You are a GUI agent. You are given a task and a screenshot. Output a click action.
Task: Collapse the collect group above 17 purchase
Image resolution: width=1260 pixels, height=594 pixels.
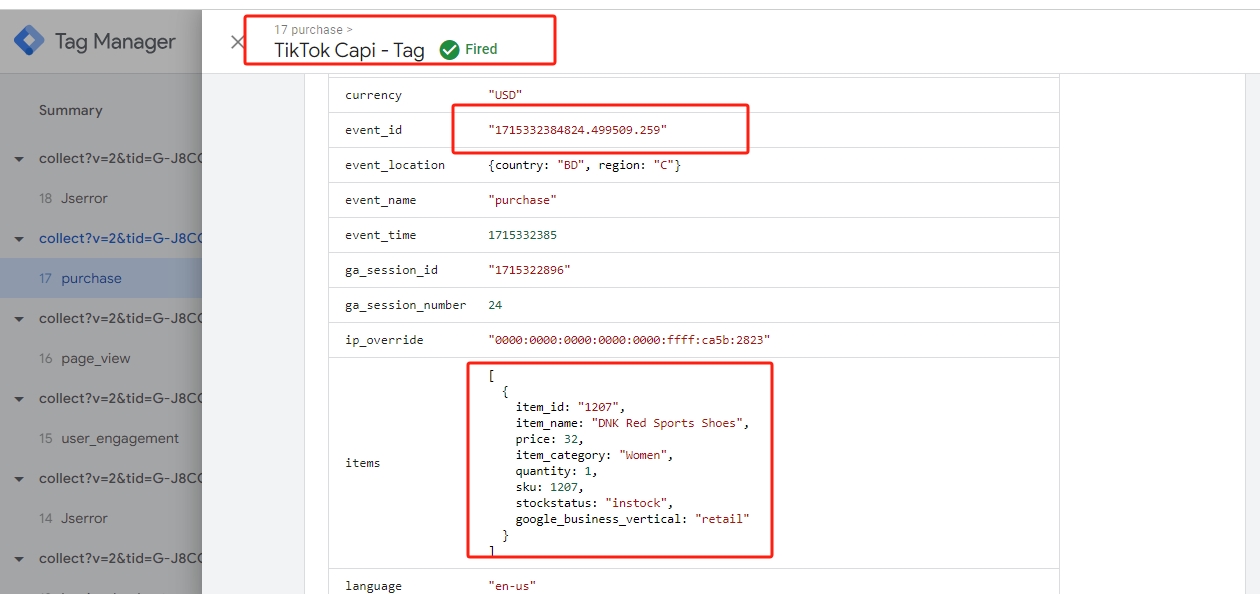click(18, 239)
